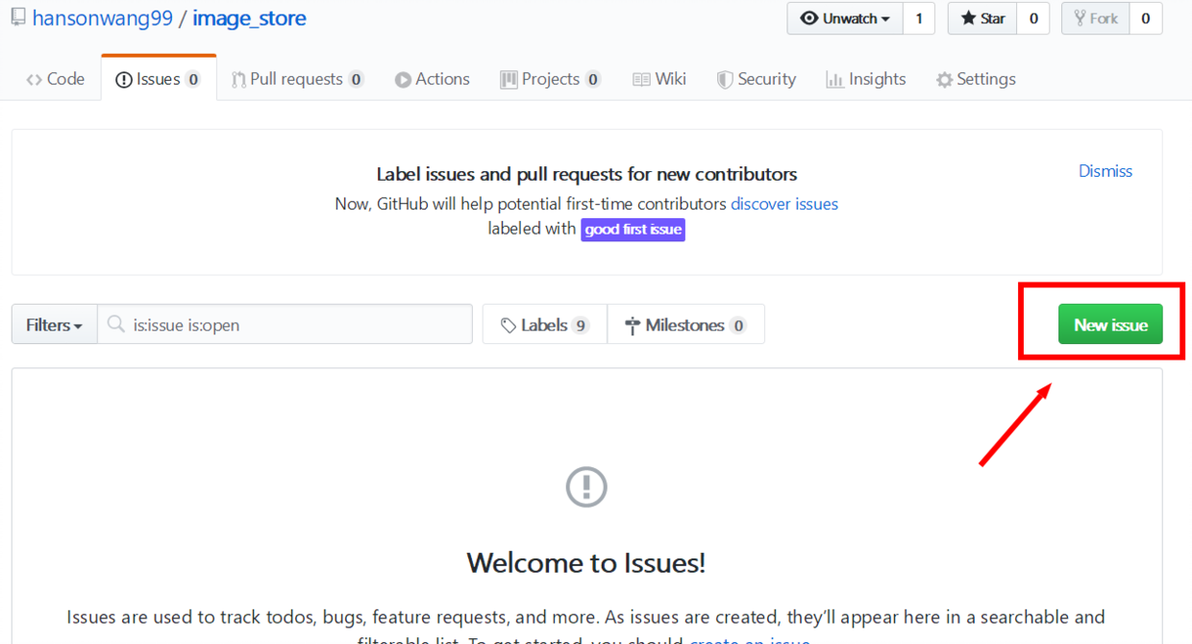Click the issue search input field

(285, 325)
